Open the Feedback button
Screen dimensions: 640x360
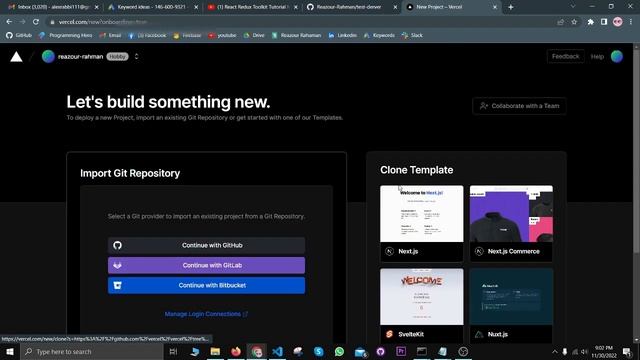point(565,56)
